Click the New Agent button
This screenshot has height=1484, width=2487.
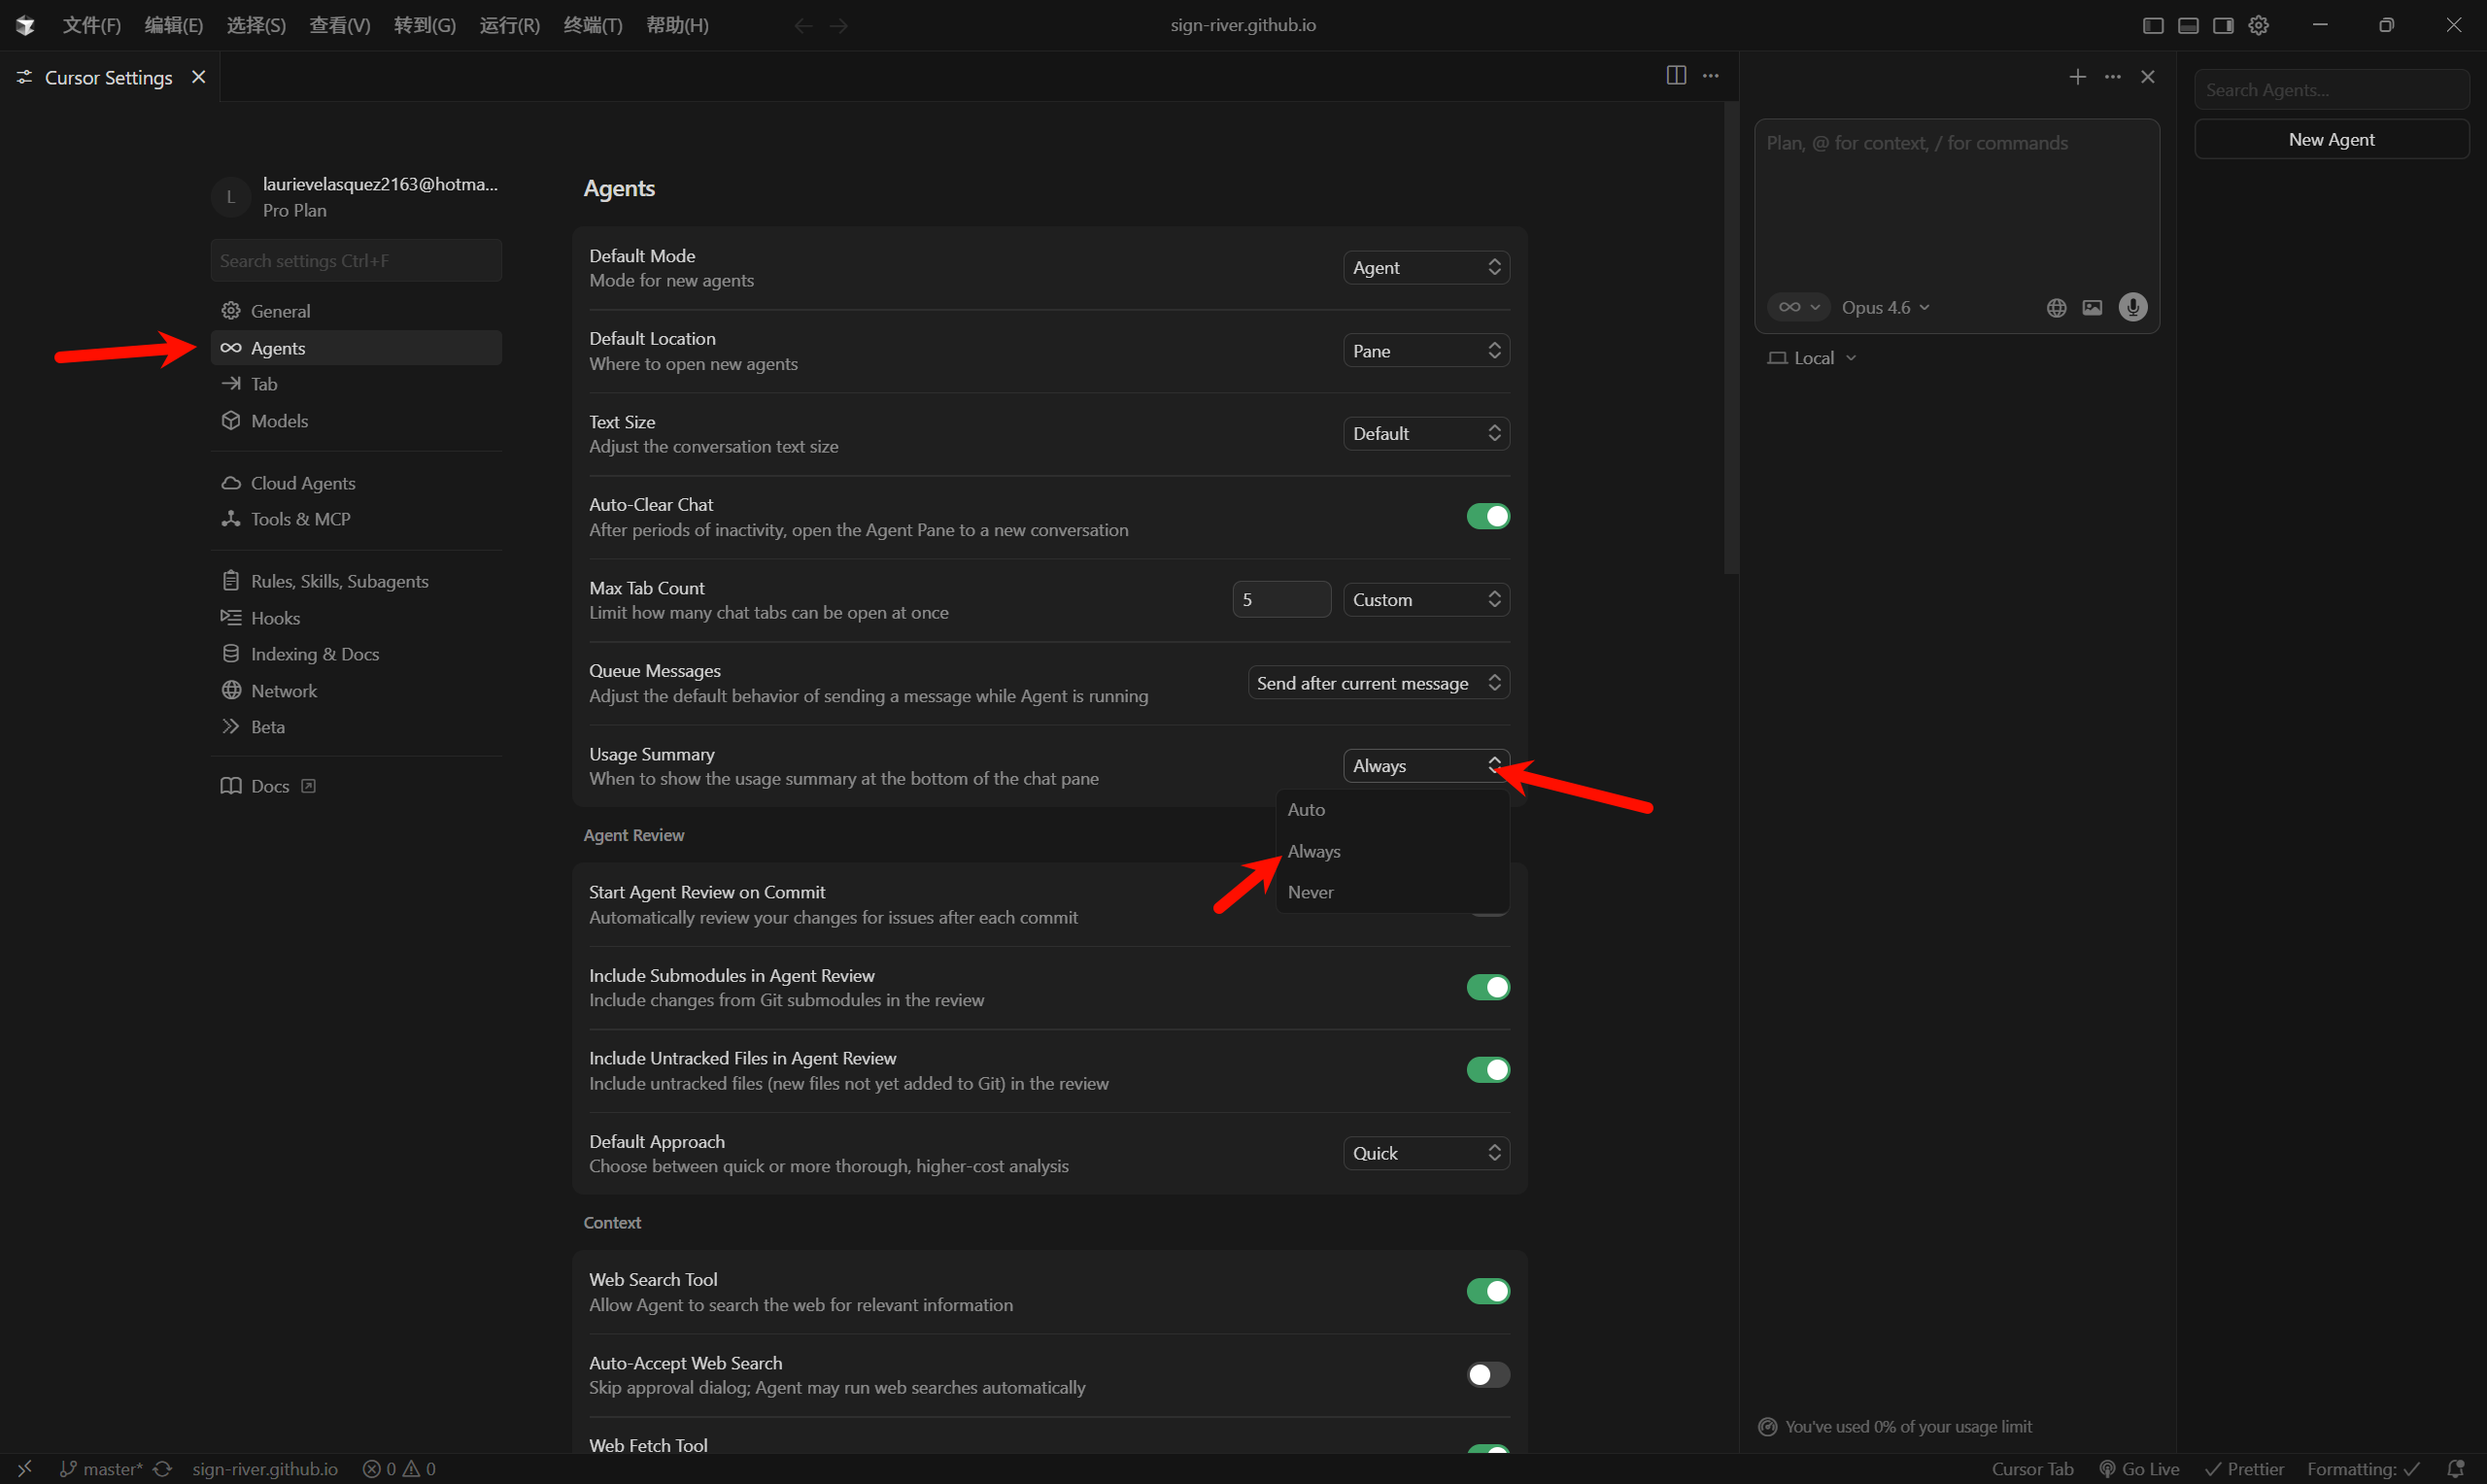tap(2331, 139)
